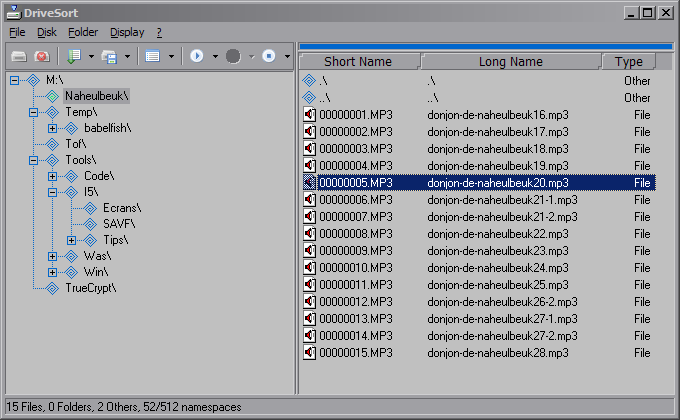680x420 pixels.
Task: Open the Display menu
Action: click(x=127, y=32)
